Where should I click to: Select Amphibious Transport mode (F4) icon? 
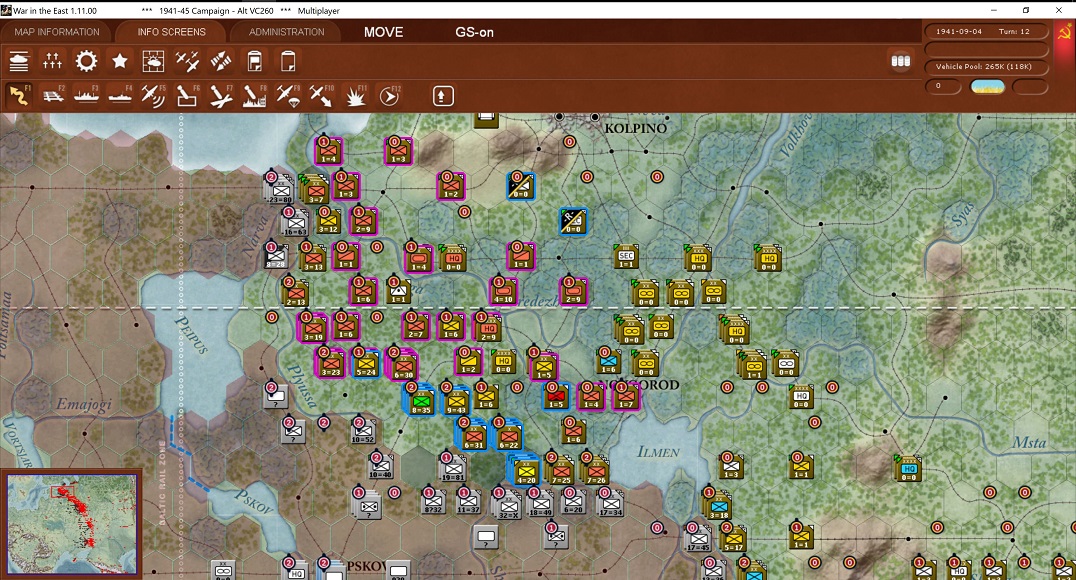(120, 96)
